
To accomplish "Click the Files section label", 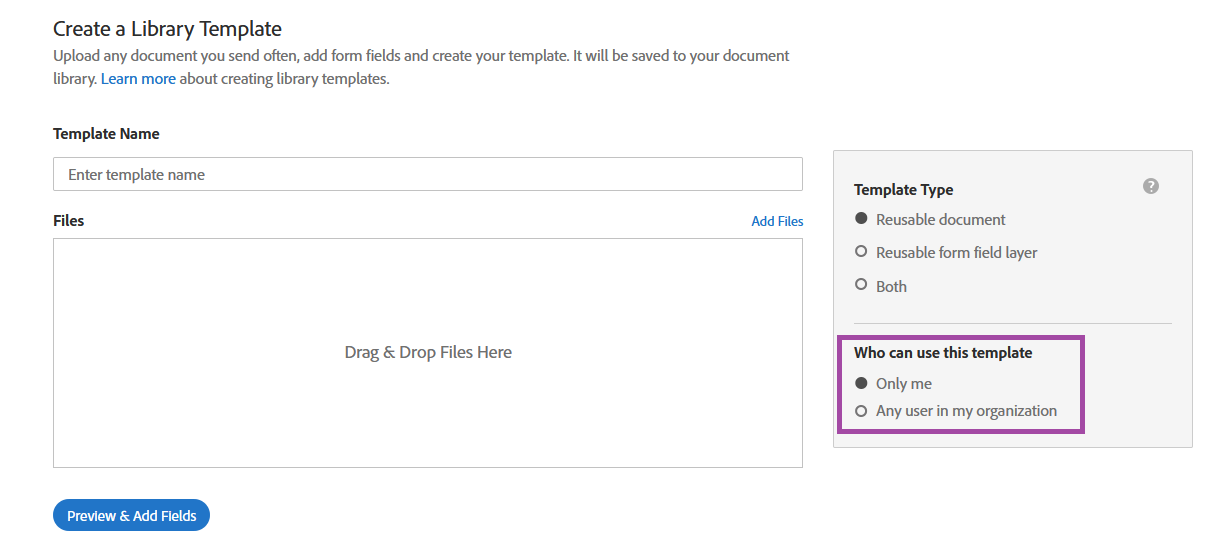I will 68,220.
